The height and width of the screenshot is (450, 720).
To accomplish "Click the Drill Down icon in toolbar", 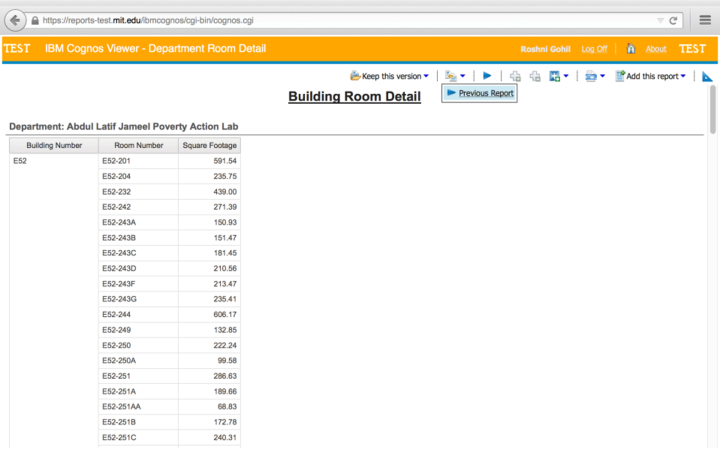I will (x=515, y=76).
